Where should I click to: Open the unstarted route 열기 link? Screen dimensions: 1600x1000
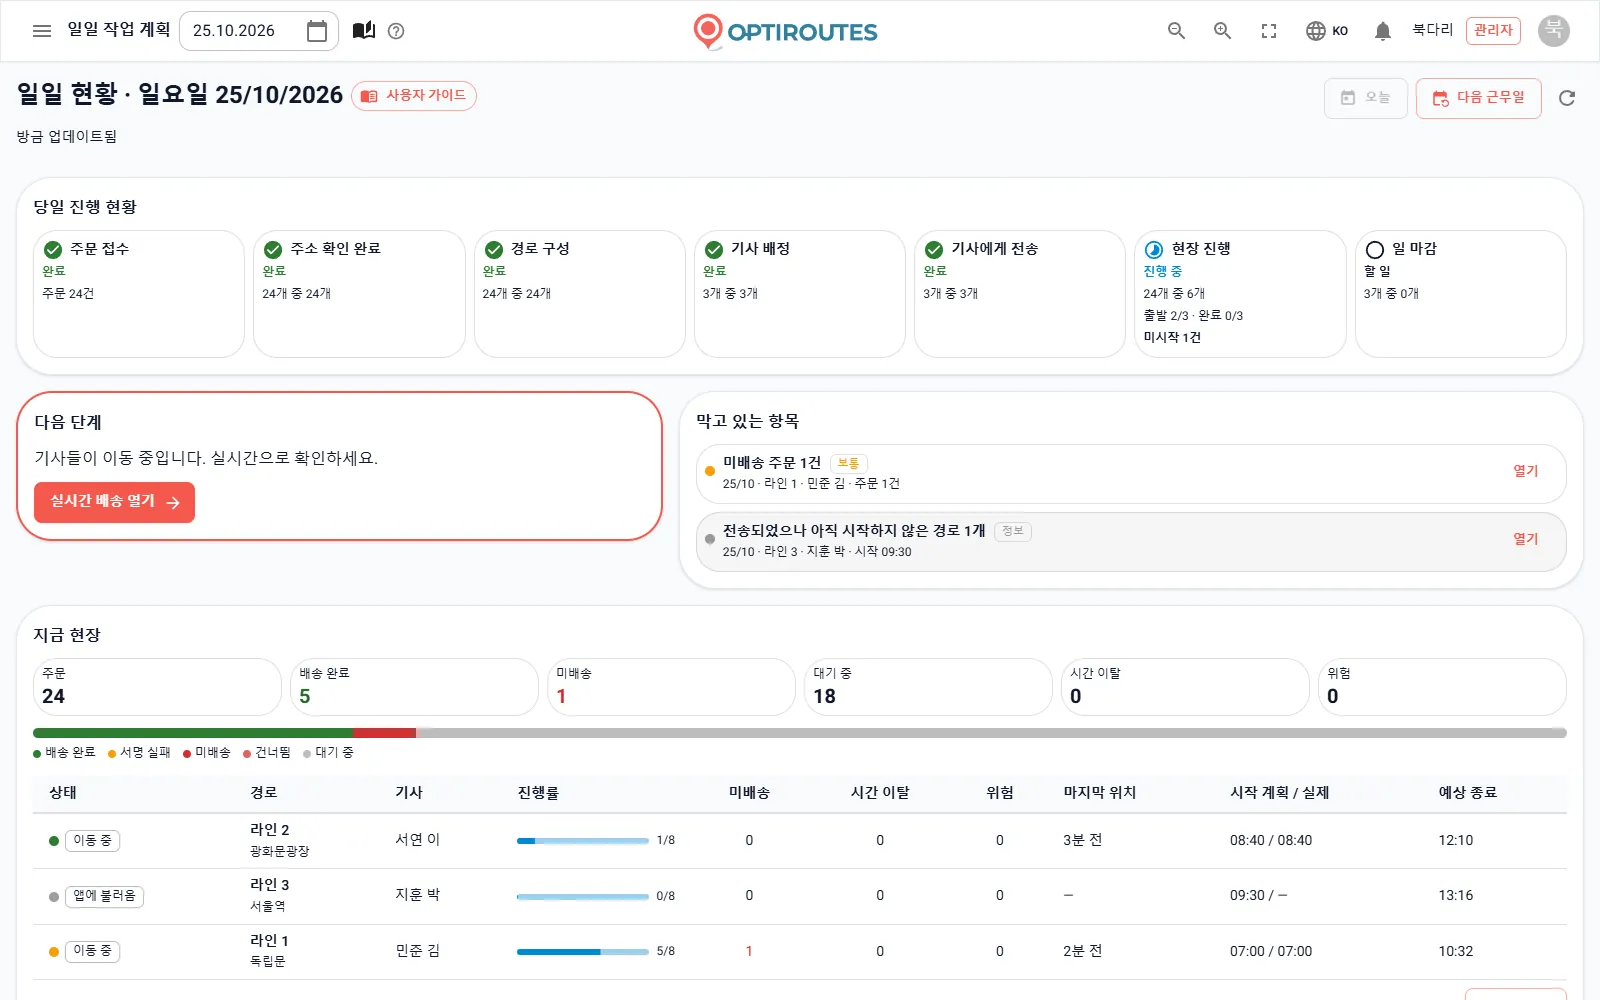pyautogui.click(x=1525, y=539)
